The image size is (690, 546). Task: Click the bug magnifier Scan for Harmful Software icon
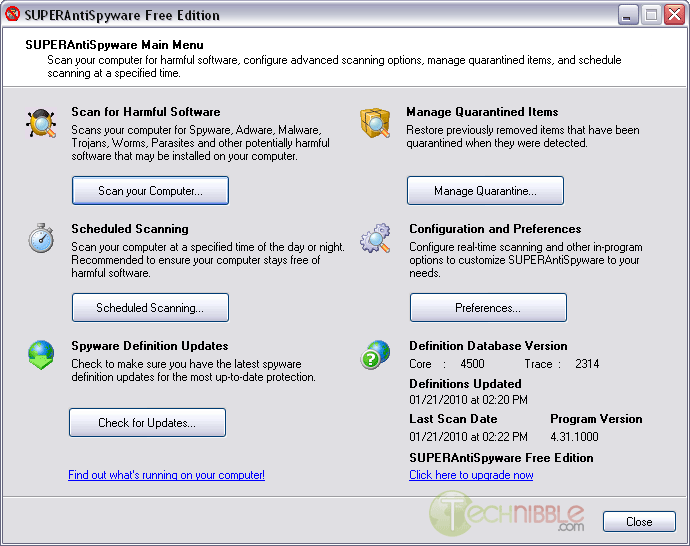(x=41, y=123)
